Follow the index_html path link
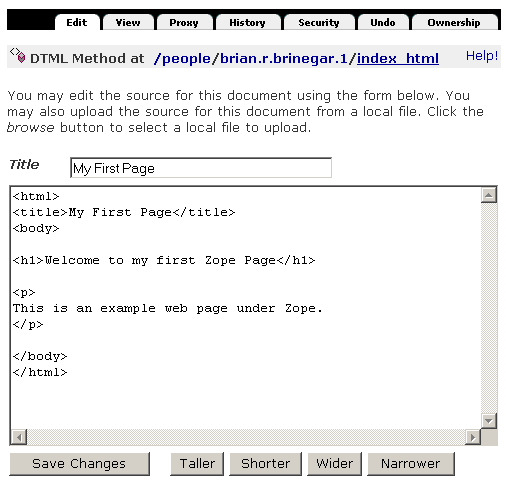This screenshot has width=506, height=488. [398, 59]
